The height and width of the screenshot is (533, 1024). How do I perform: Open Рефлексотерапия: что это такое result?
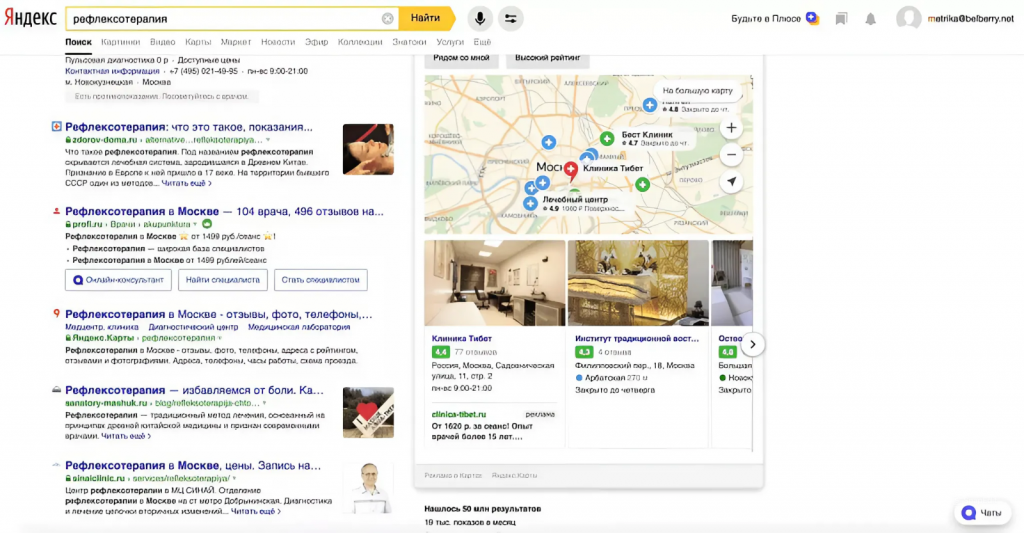[189, 127]
